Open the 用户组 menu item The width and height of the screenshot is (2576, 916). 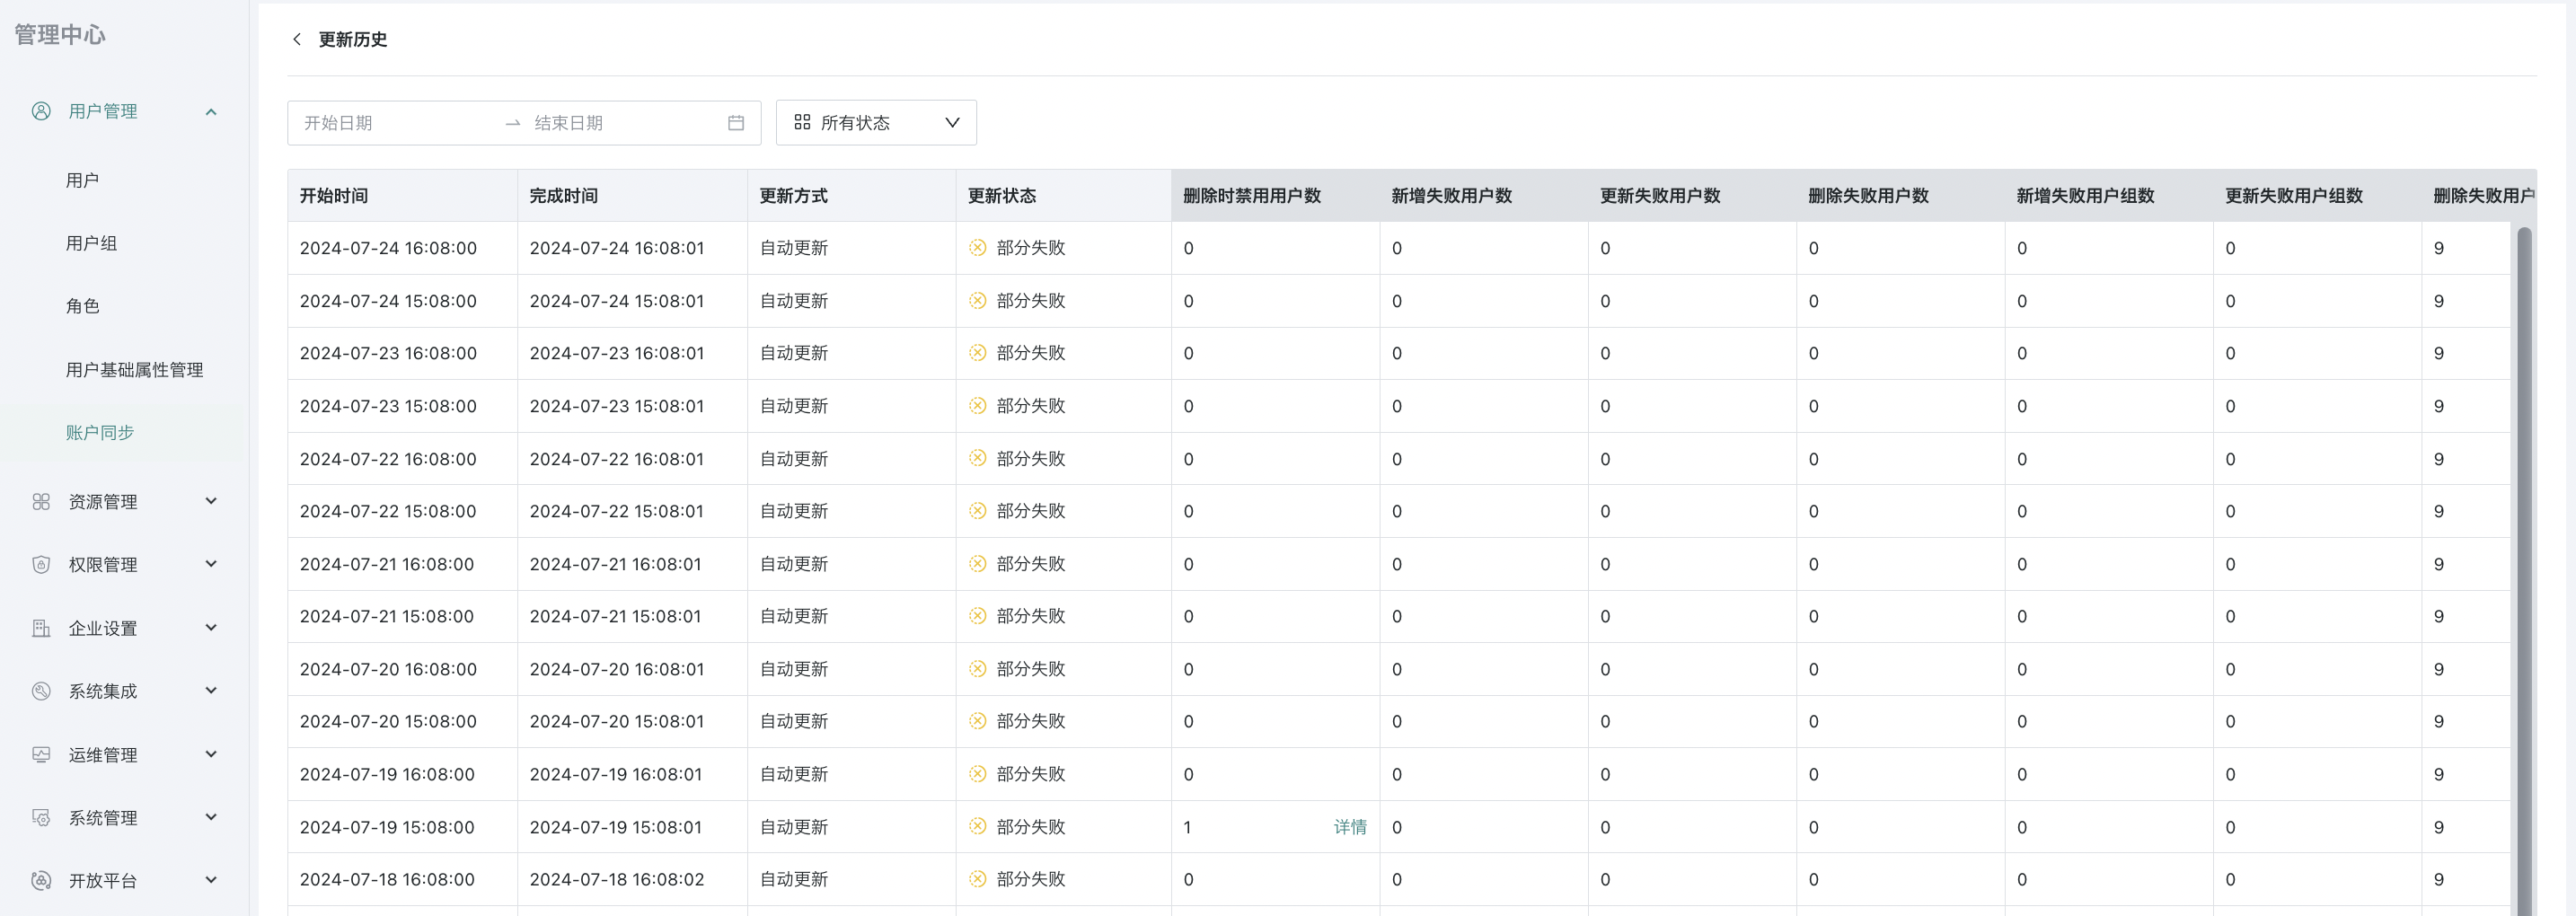(91, 243)
